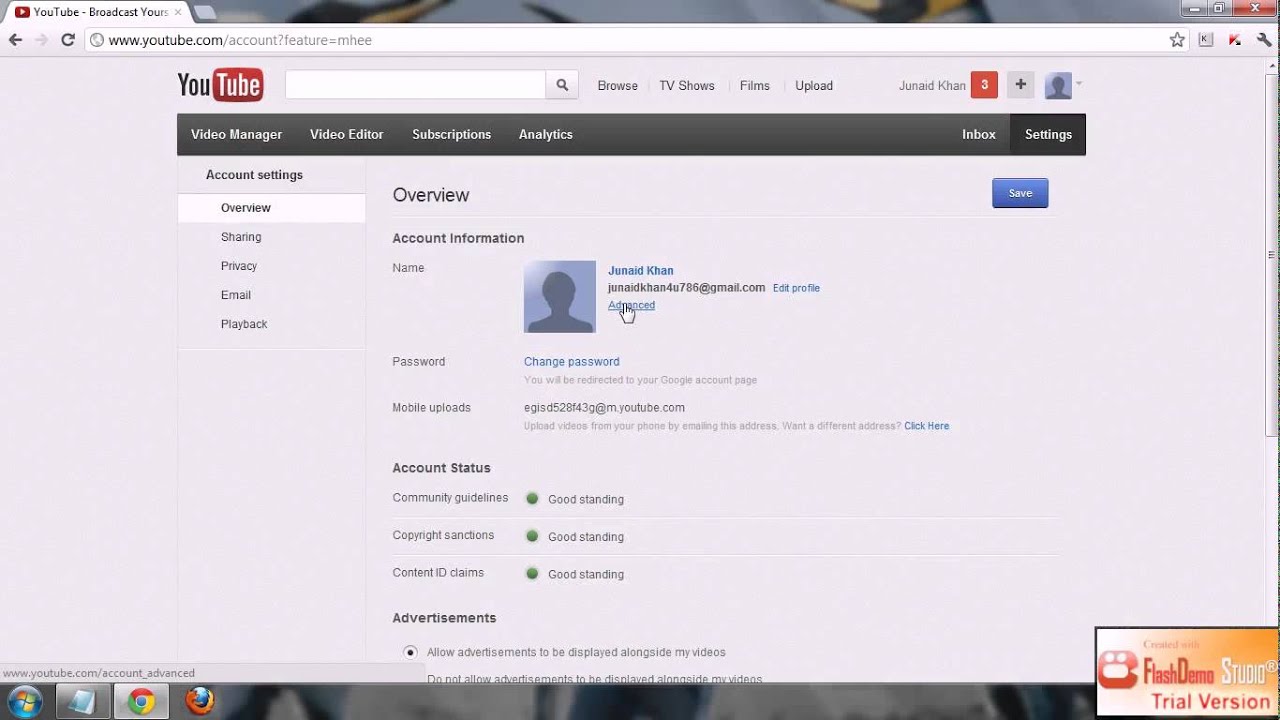Select the Settings tab

coord(1048,134)
